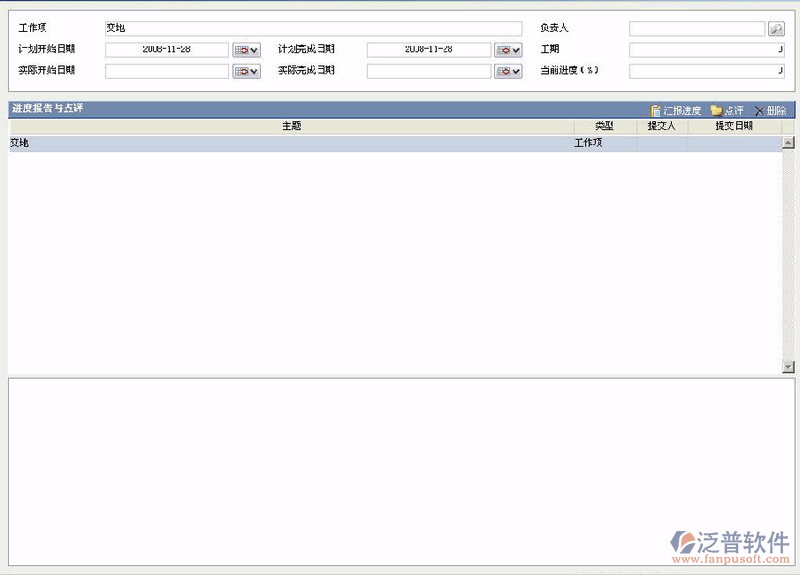Click the 工作项 type cell in the row

(x=605, y=143)
